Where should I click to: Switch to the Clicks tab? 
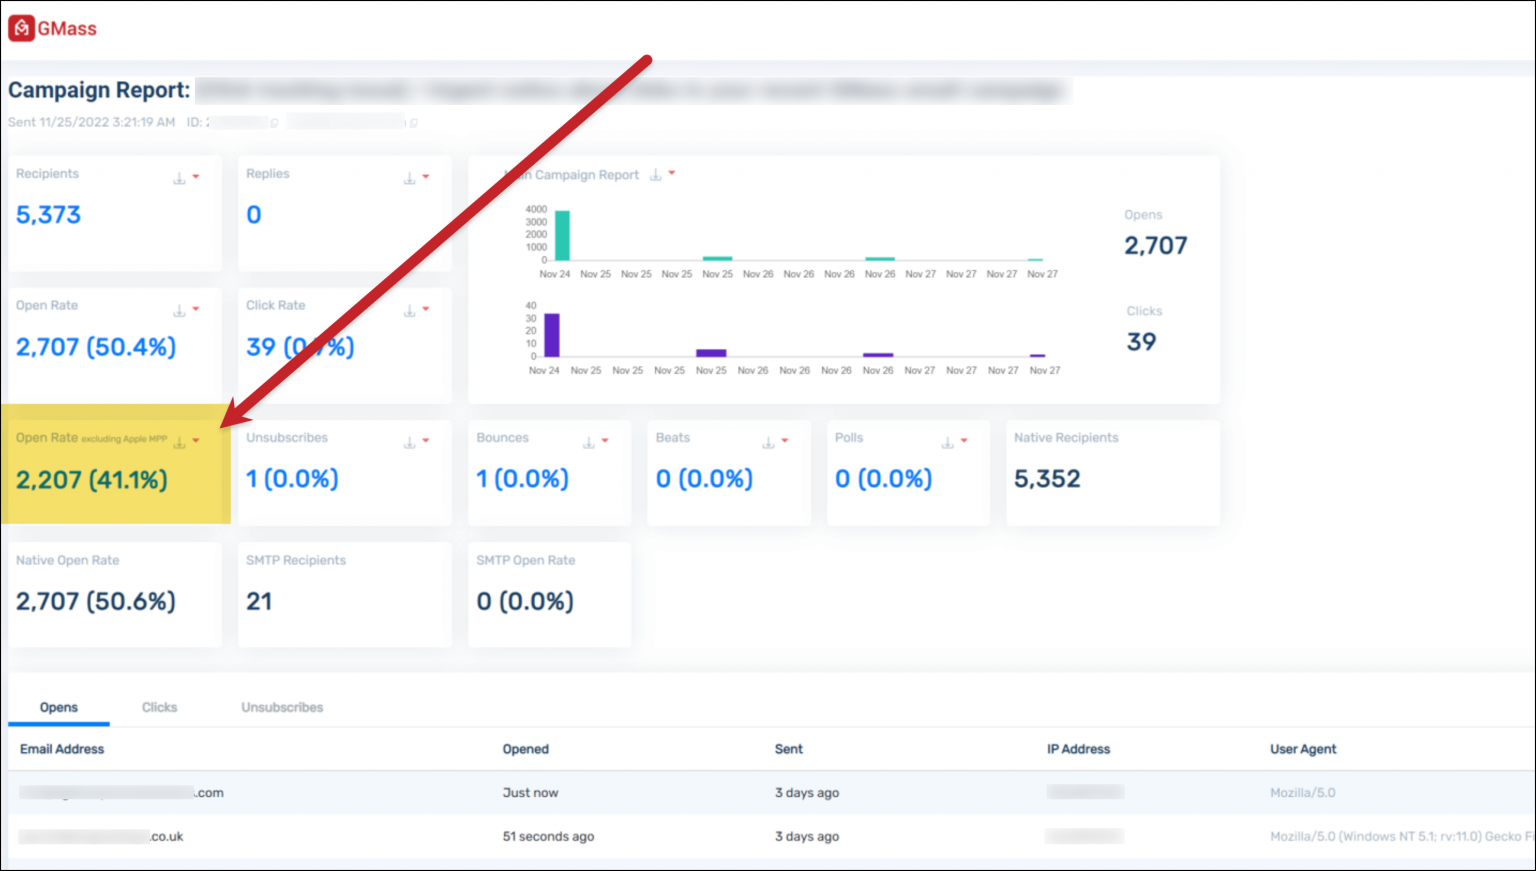pos(159,707)
